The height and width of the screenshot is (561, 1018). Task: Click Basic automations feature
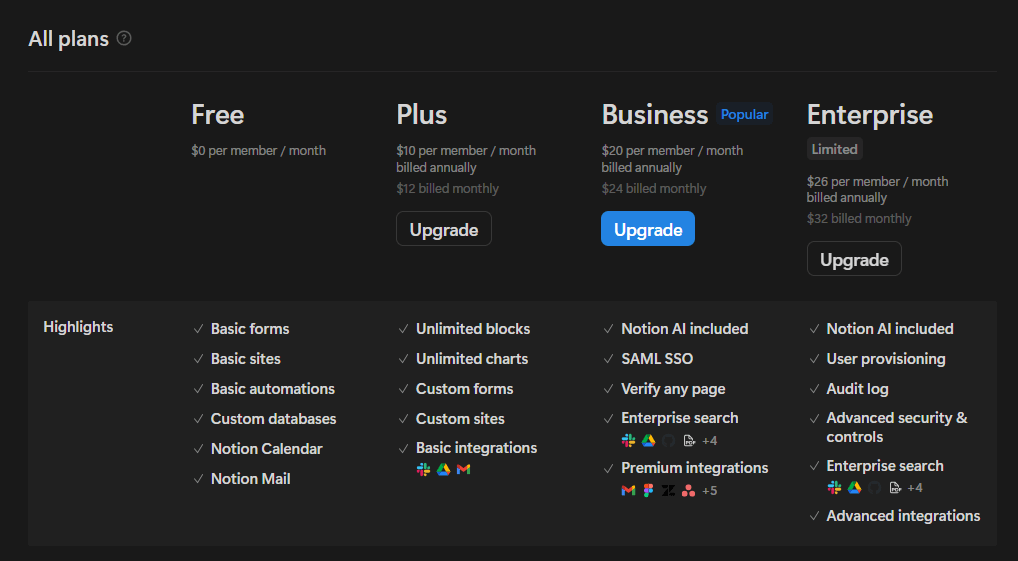[273, 388]
